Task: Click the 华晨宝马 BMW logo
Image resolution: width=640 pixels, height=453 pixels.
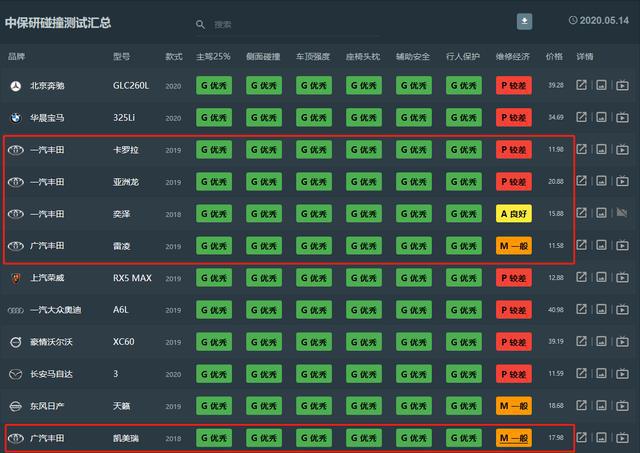Action: pos(16,118)
